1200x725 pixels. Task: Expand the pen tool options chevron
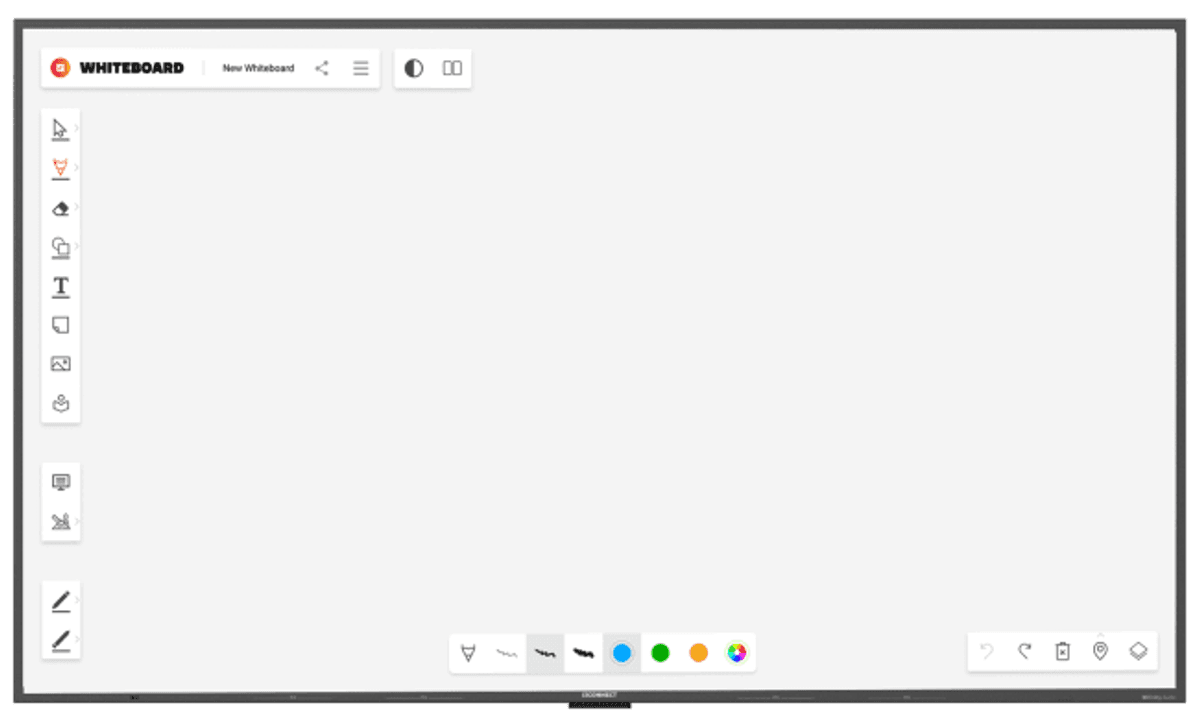77,167
